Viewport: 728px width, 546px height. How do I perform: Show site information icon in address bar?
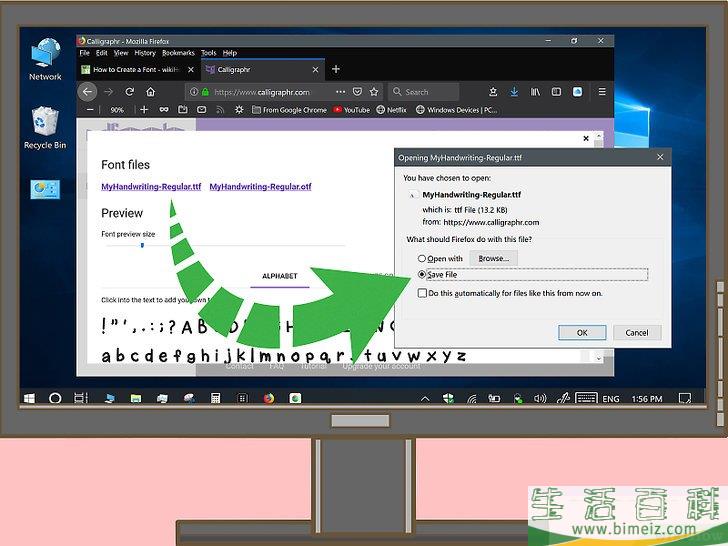[194, 92]
